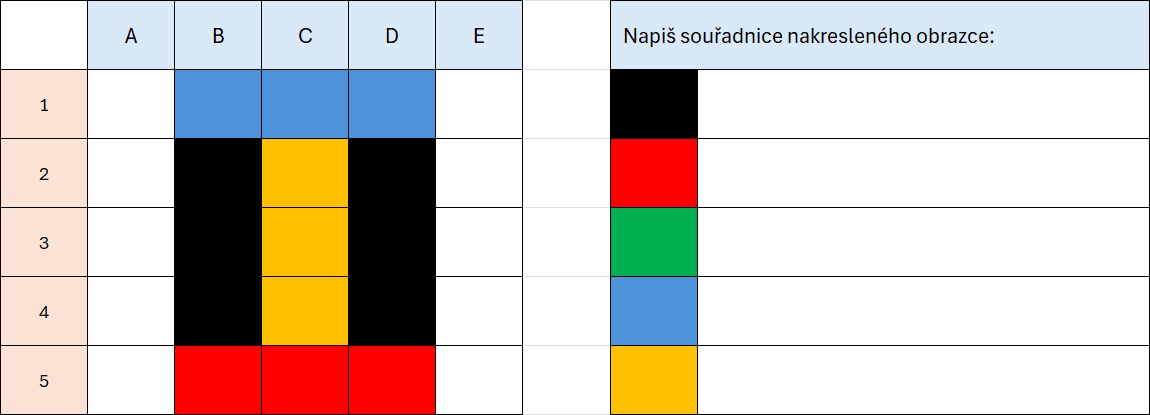This screenshot has width=1150, height=415.
Task: Click answer field beside red swatch
Action: click(x=922, y=173)
